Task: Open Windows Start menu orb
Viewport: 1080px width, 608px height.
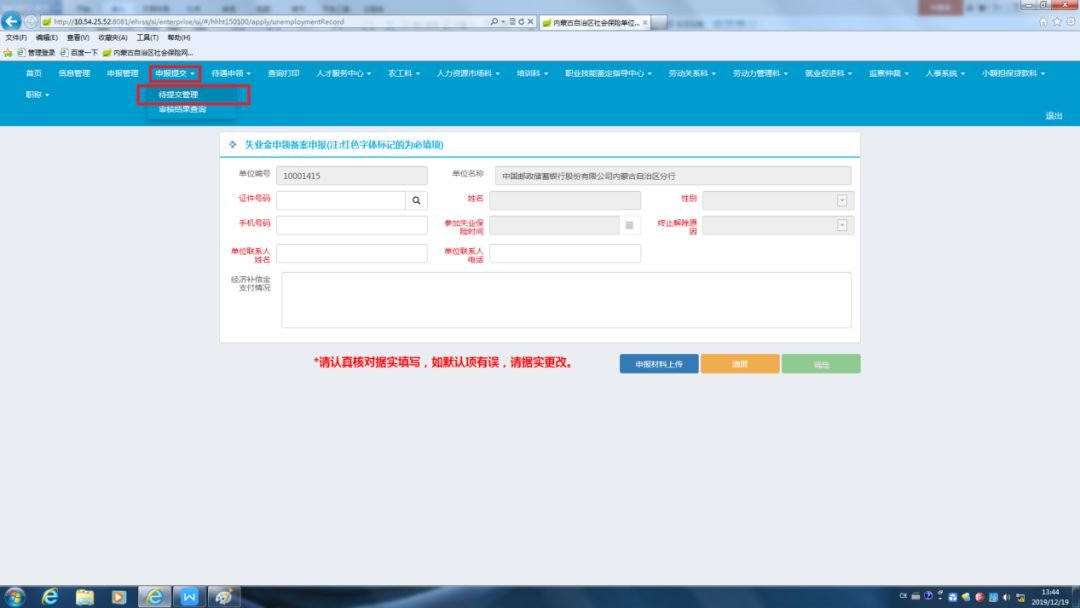Action: [x=16, y=596]
